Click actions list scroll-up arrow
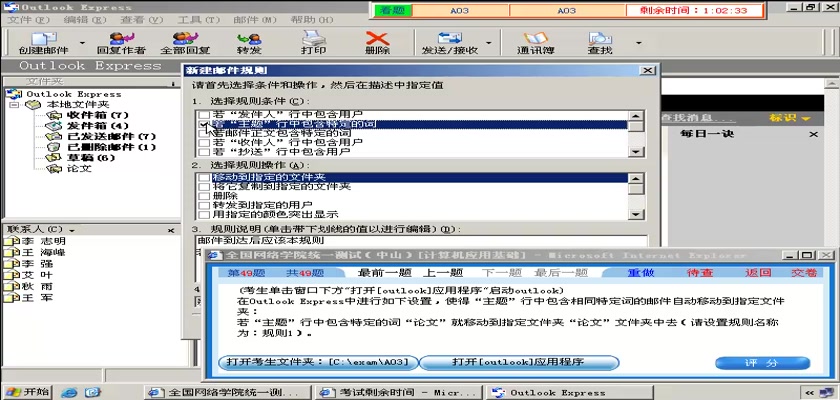 coord(636,178)
